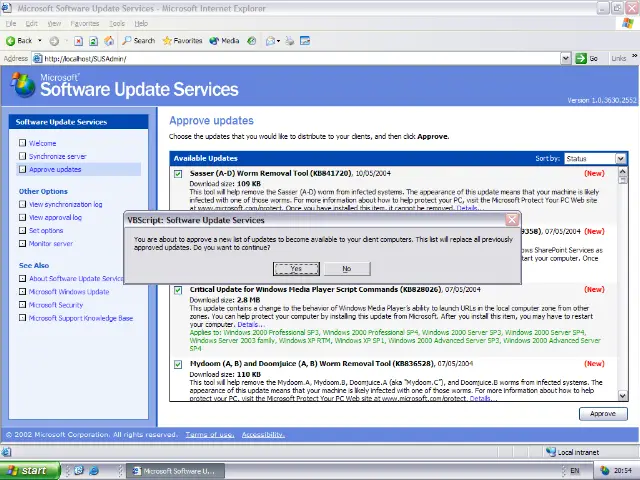Select the Approve updates sidebar link
The width and height of the screenshot is (640, 480).
tap(55, 169)
